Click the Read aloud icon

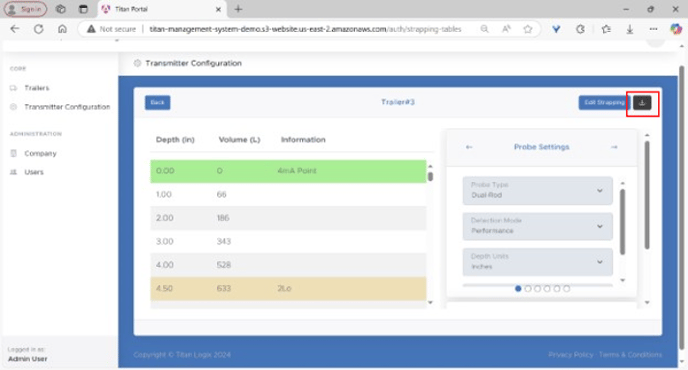pos(506,29)
